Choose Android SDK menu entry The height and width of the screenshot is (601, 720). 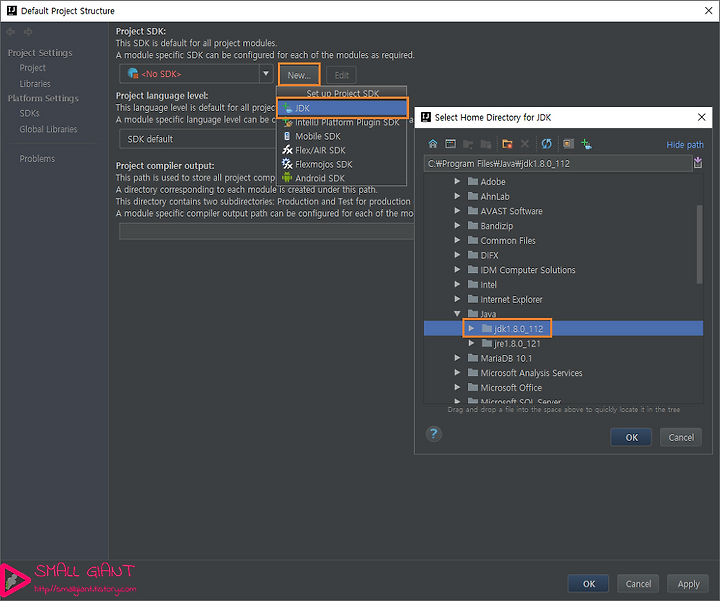tap(342, 178)
